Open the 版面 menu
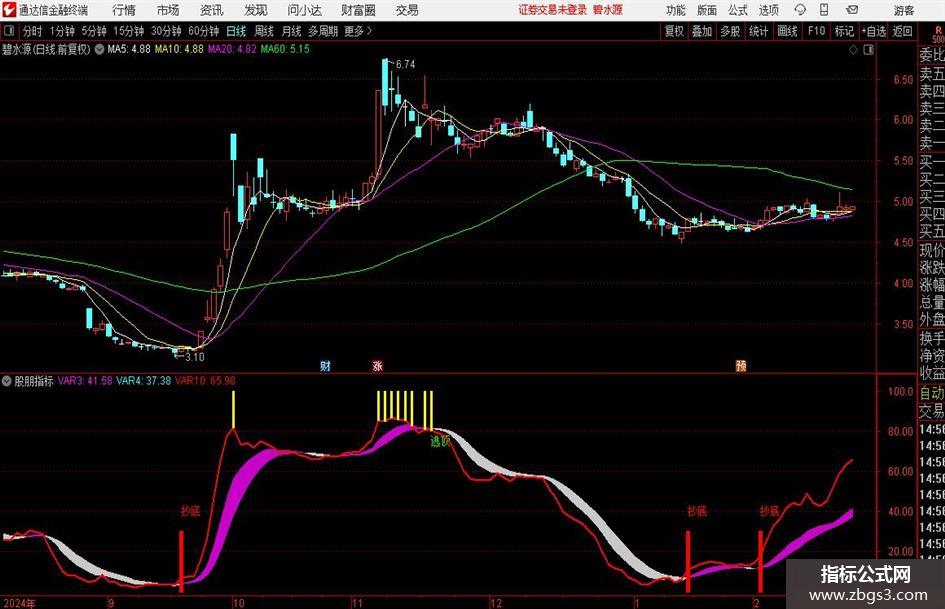 [707, 10]
